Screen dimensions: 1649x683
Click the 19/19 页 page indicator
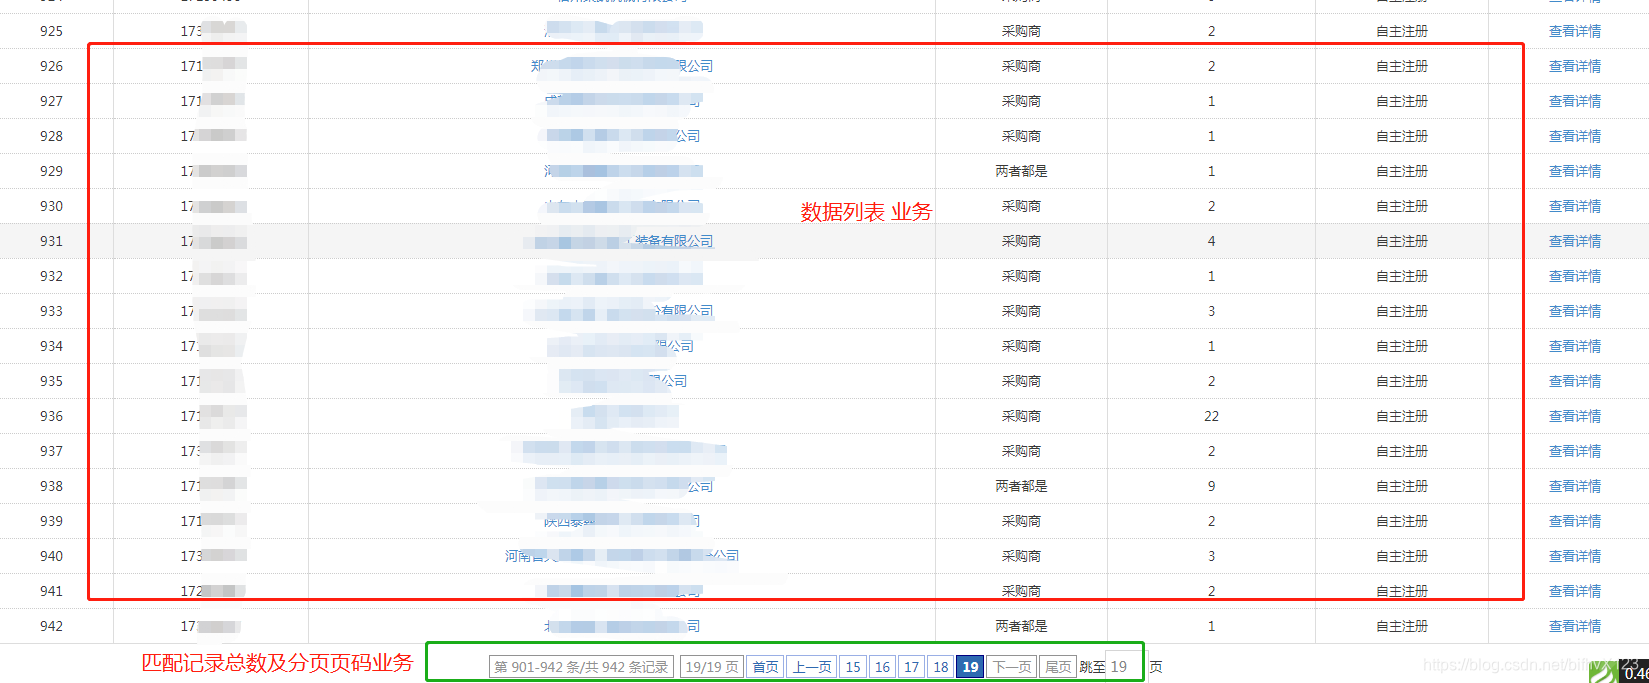tap(712, 667)
